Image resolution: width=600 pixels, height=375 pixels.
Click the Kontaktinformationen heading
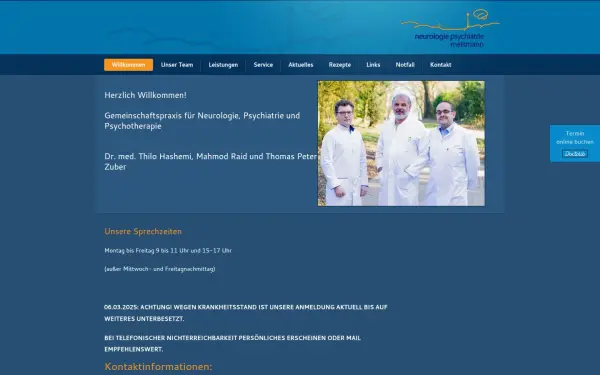[158, 367]
